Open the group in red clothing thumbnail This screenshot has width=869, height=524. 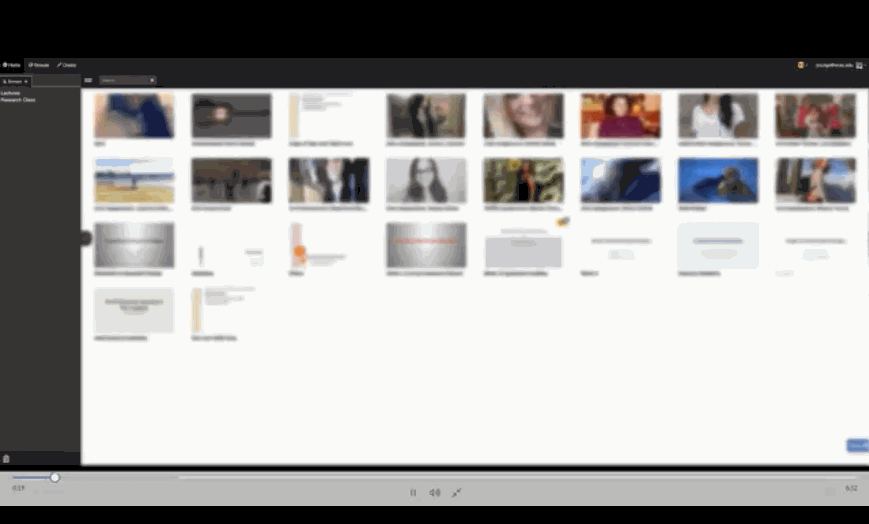816,115
